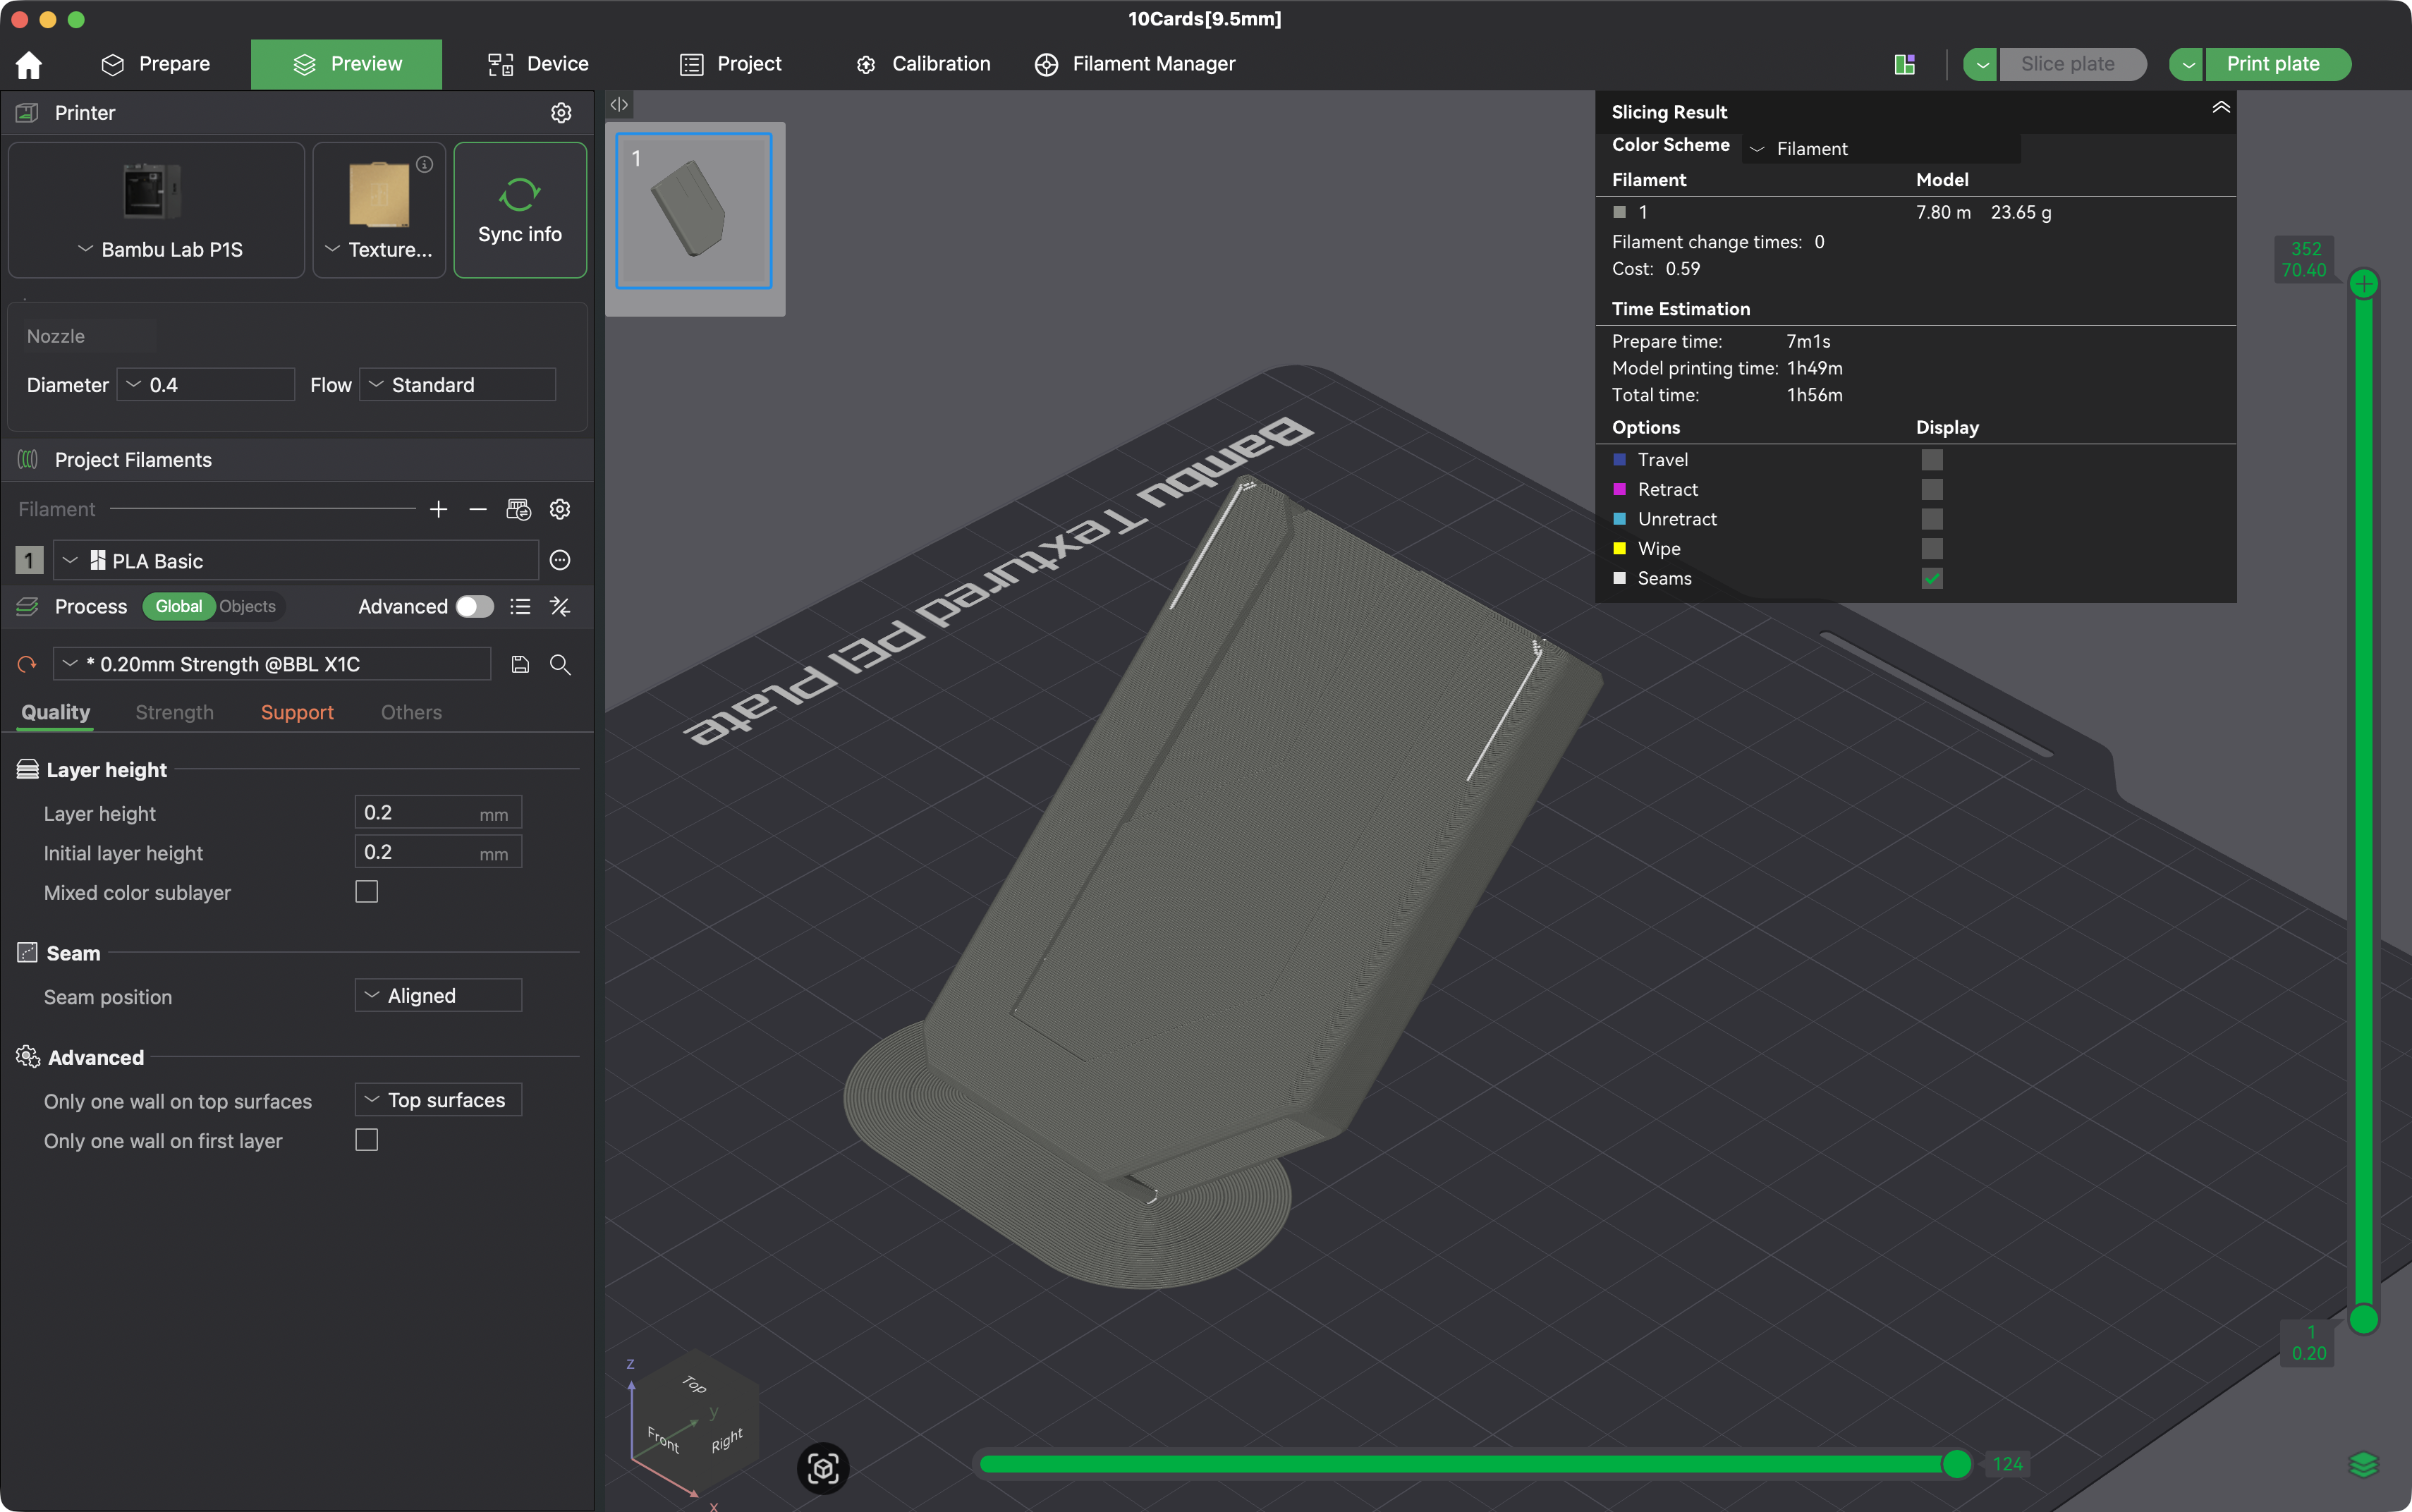Open PLA Basic filament dropdown

[x=296, y=560]
